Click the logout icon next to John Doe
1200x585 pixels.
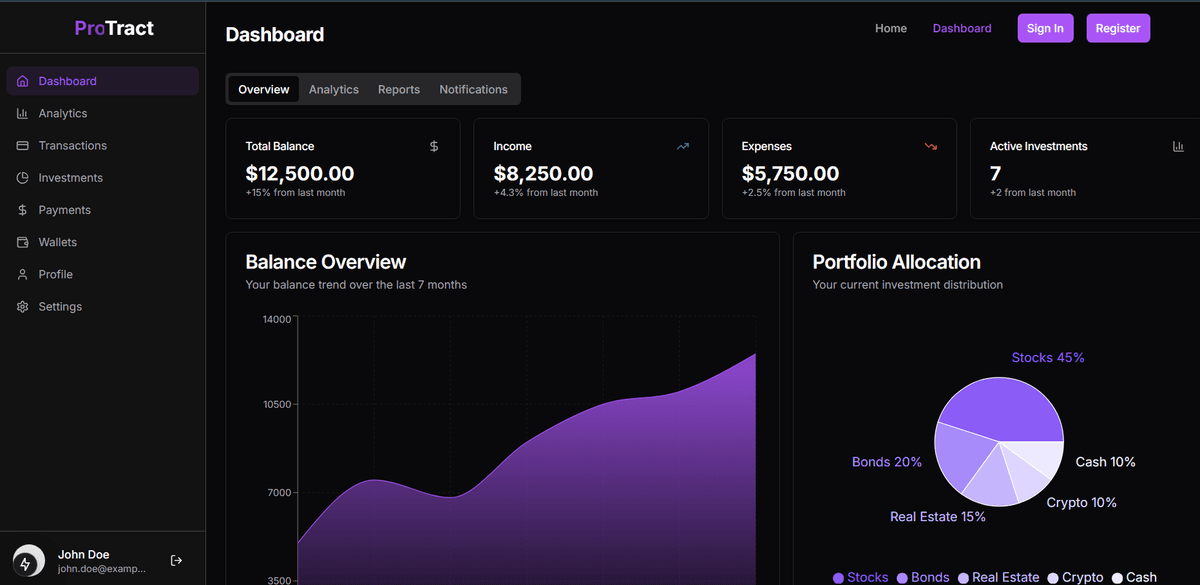coord(176,560)
